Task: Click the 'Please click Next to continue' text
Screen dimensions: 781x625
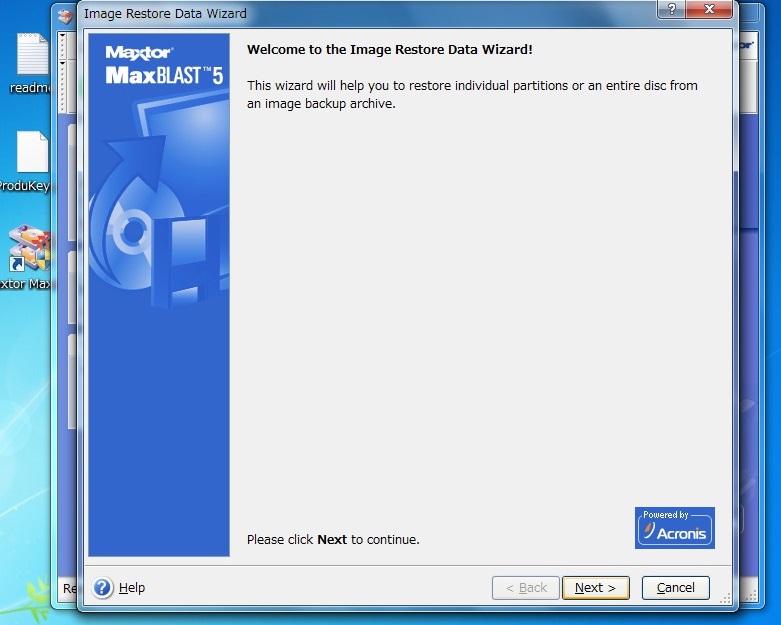Action: coord(333,540)
